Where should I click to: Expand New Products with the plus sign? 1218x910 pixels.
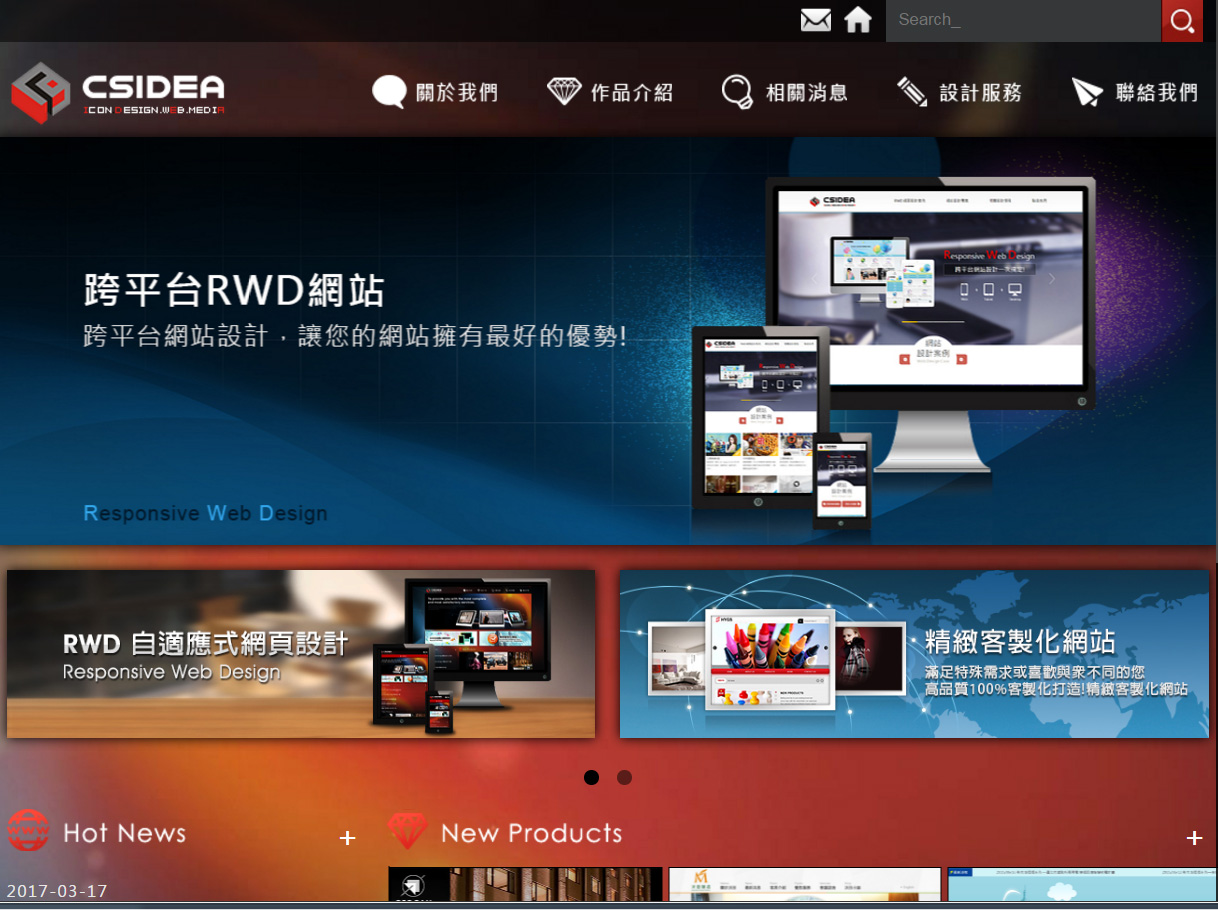[x=1193, y=837]
